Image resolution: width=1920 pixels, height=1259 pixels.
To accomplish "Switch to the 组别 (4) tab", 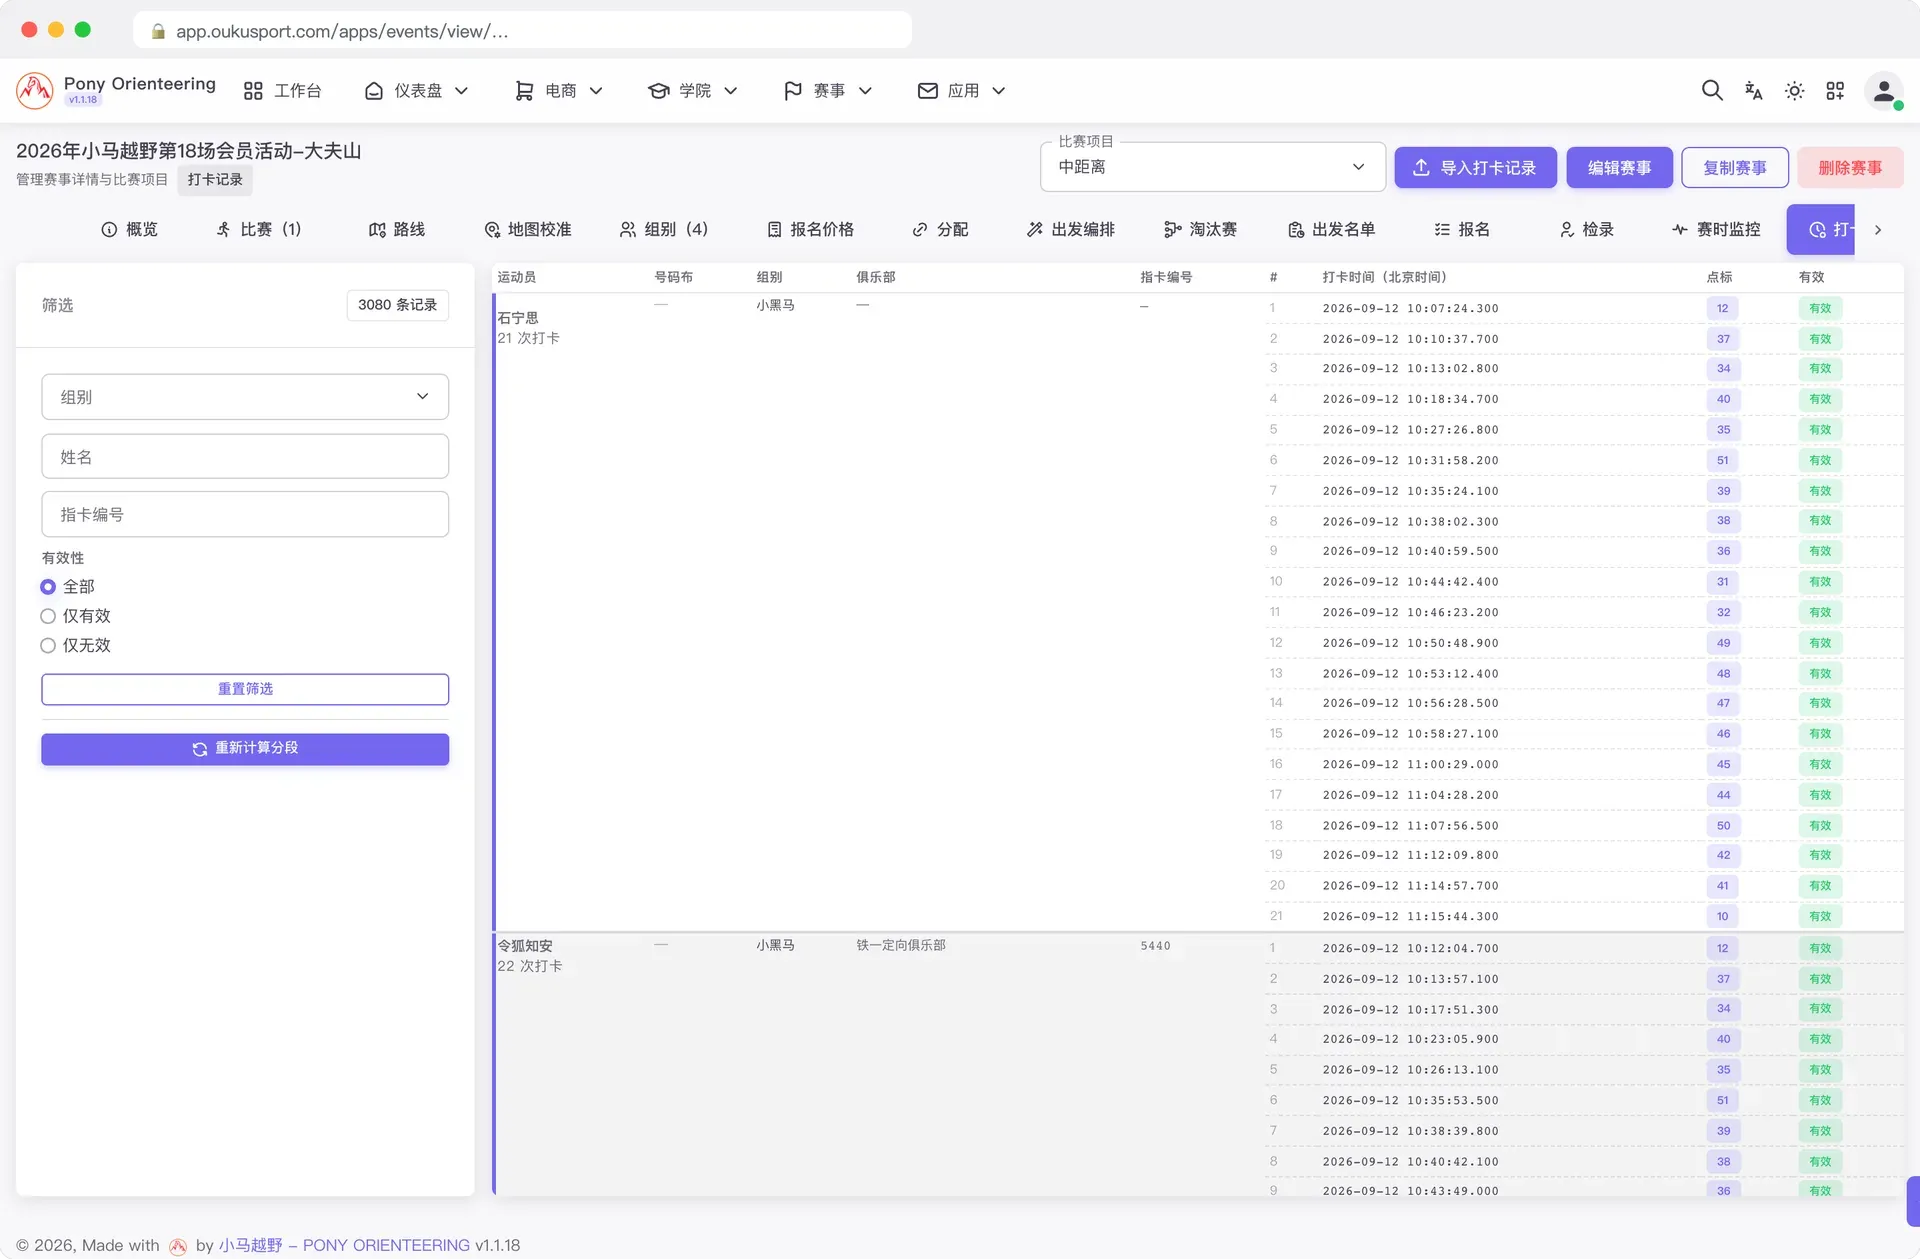I will (x=664, y=230).
